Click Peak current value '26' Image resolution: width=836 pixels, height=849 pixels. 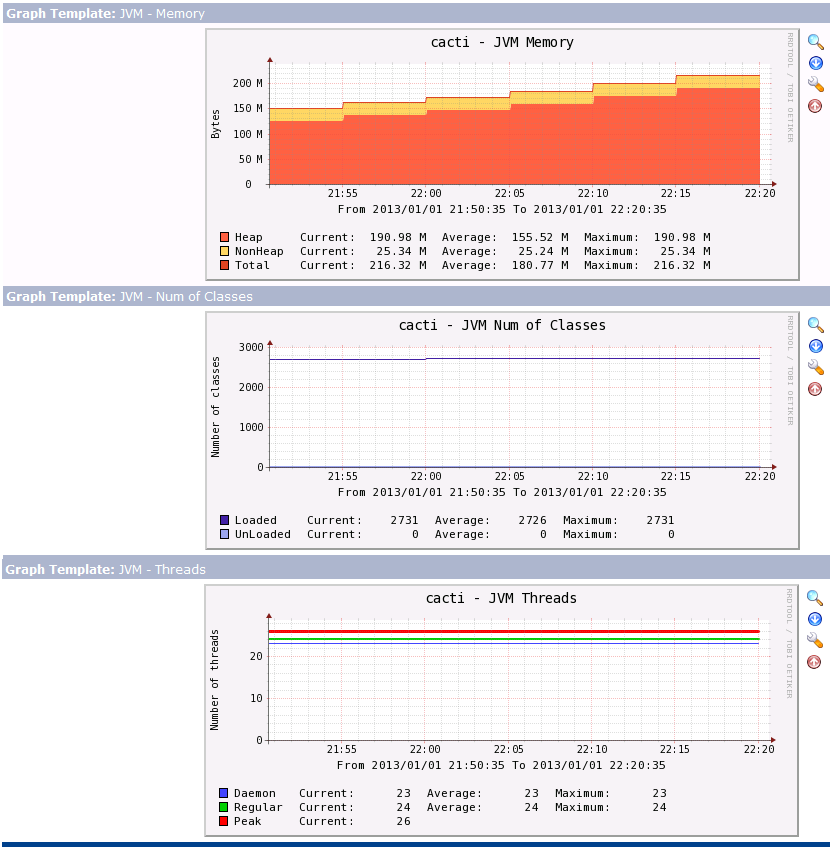pos(403,821)
